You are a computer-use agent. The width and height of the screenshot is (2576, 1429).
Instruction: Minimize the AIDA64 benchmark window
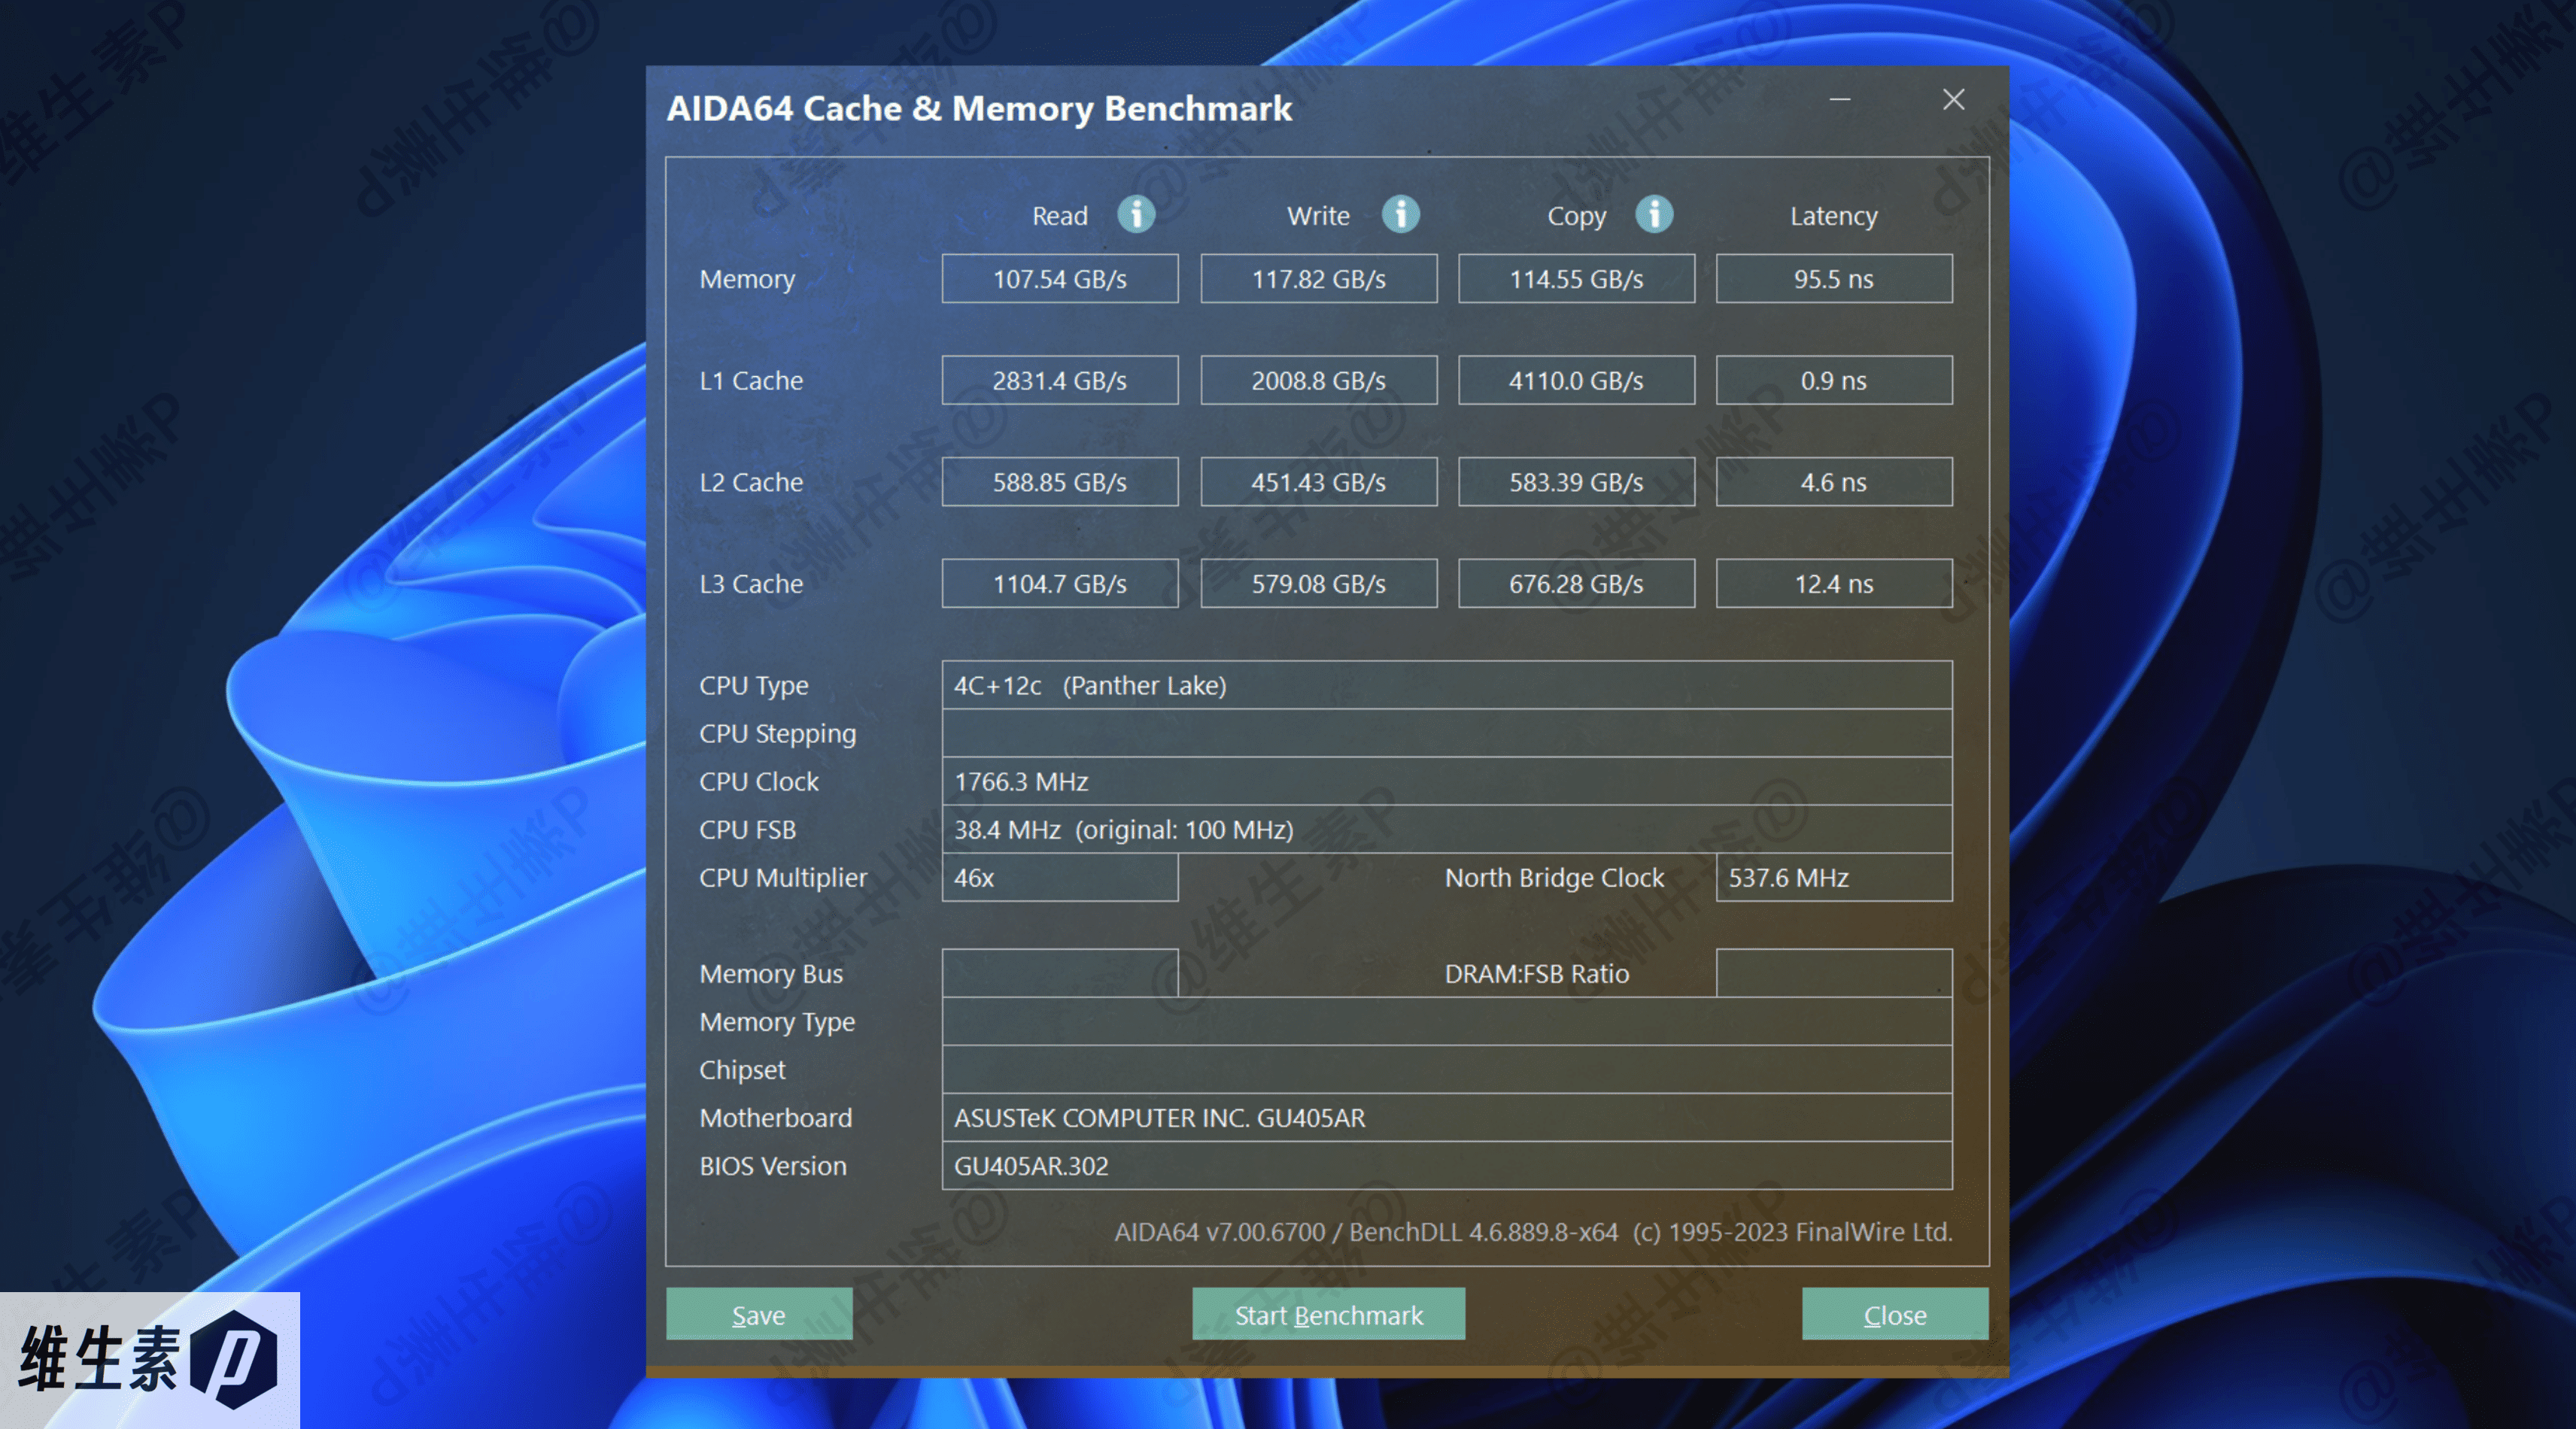1840,99
